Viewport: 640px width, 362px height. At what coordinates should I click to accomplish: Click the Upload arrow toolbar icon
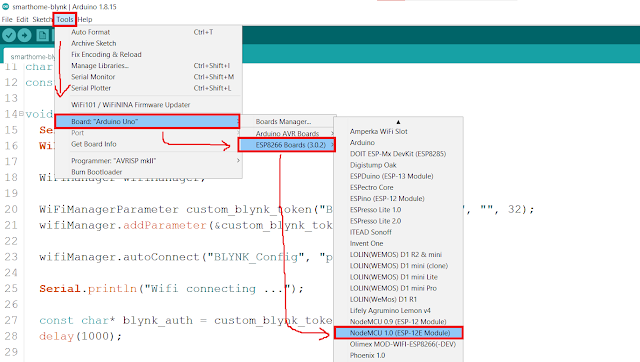click(24, 36)
